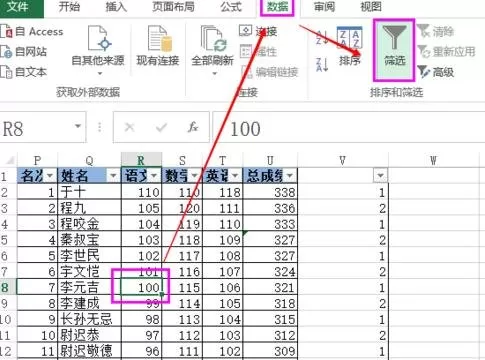Select cell containing 于十
485x360 pixels.
[89, 192]
